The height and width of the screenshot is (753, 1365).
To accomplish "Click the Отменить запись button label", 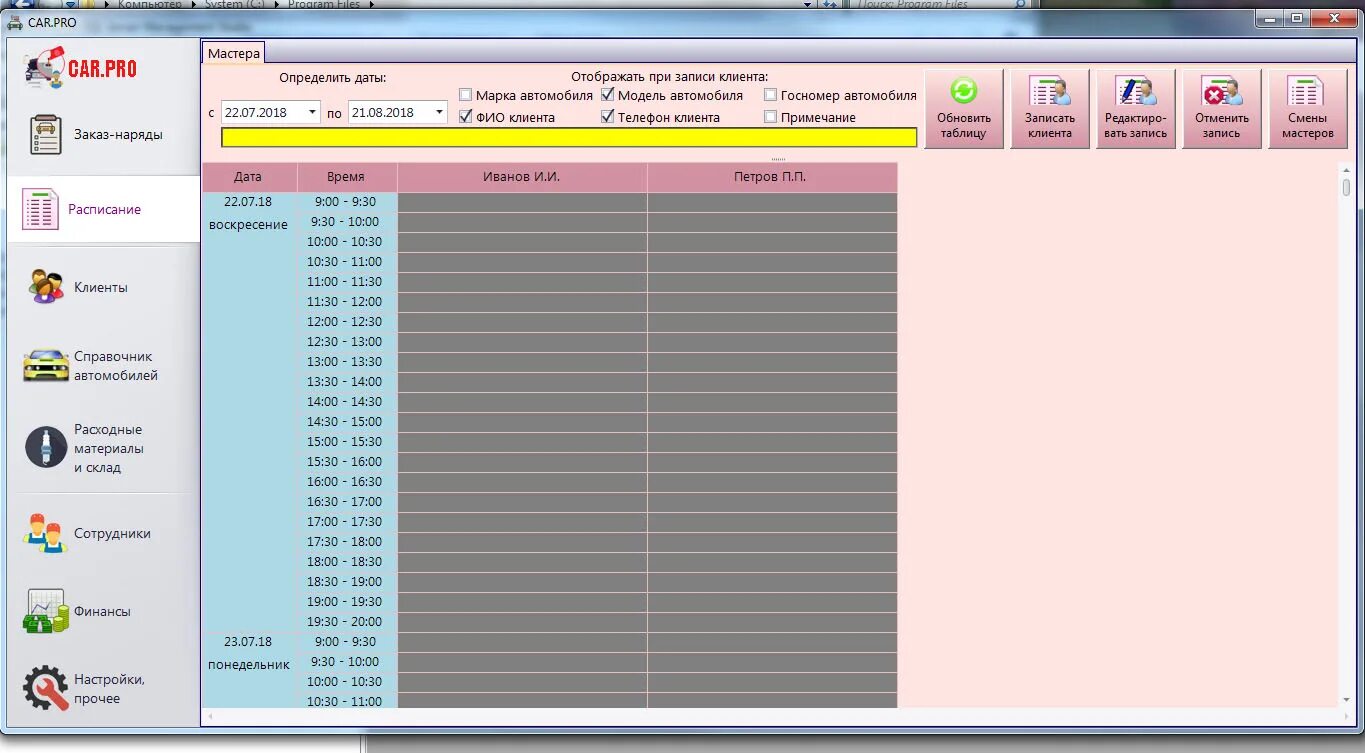I will (1222, 125).
